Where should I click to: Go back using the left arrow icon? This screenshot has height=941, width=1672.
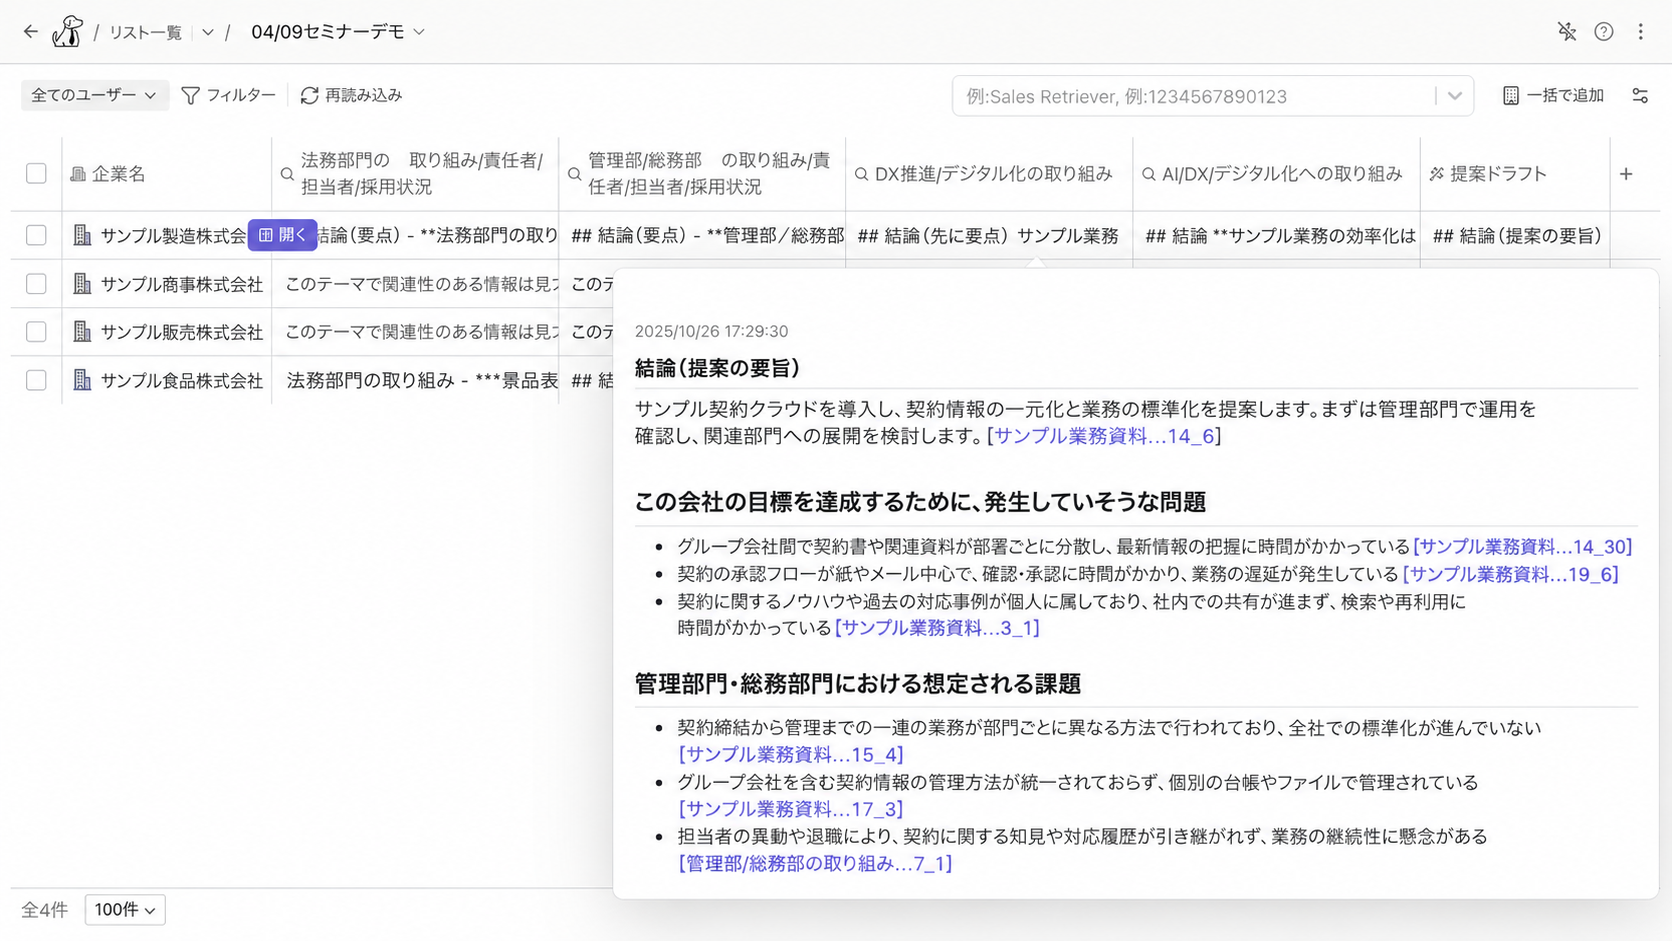[31, 32]
